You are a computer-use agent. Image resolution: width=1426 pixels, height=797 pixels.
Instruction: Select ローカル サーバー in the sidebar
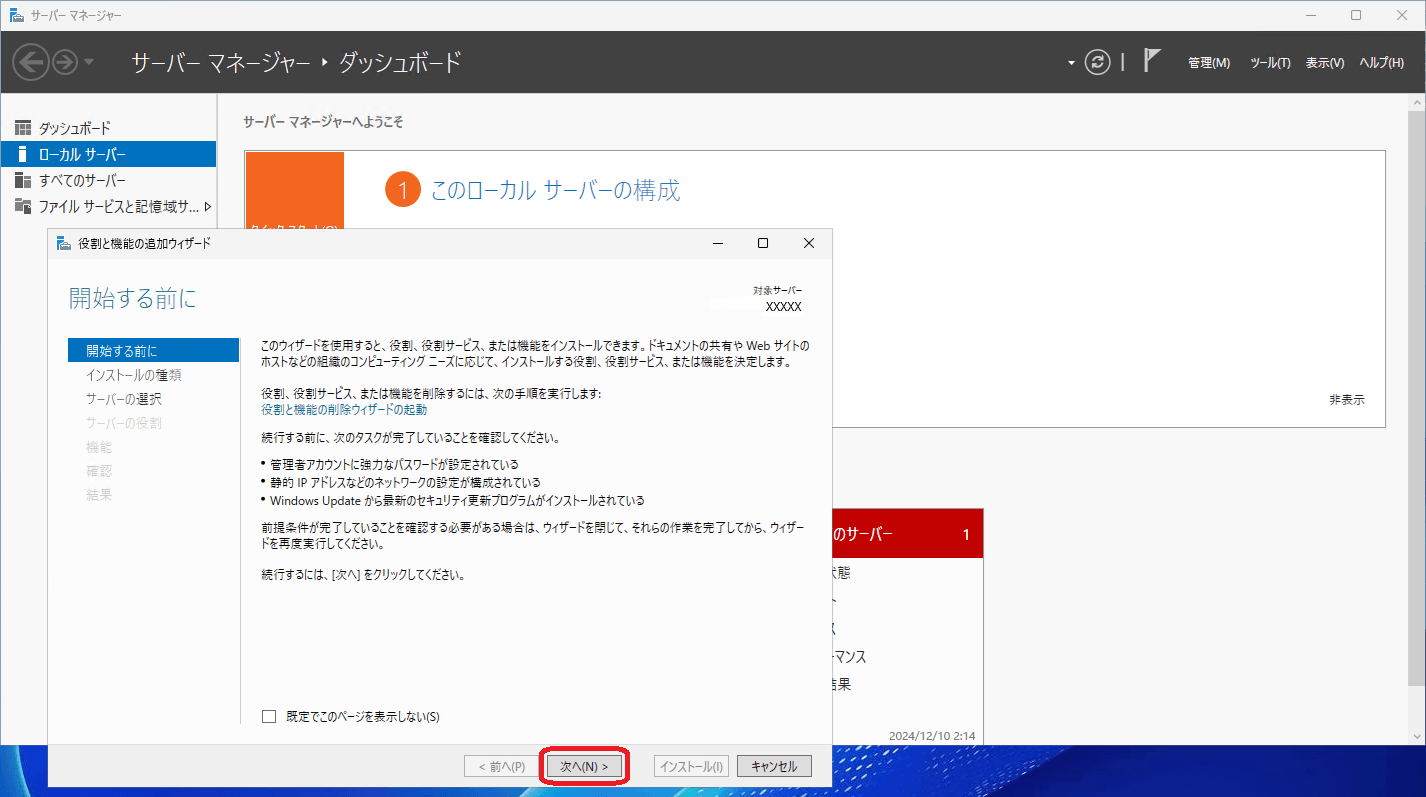pyautogui.click(x=82, y=154)
